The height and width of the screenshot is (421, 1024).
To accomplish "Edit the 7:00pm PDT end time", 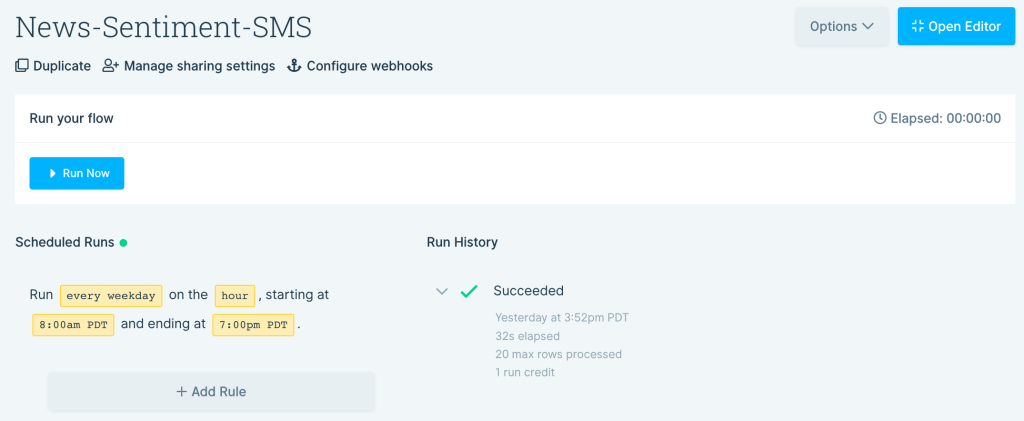I will pyautogui.click(x=253, y=325).
